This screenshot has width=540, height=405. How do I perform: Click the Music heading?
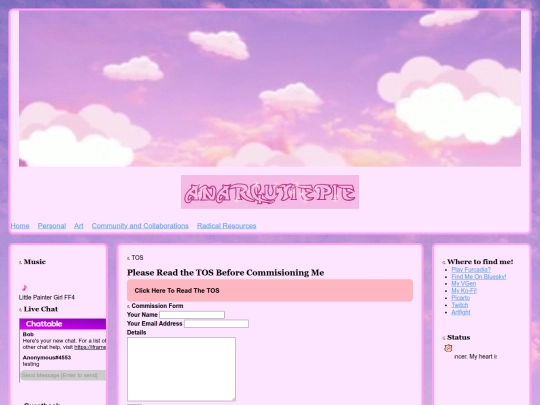(35, 262)
